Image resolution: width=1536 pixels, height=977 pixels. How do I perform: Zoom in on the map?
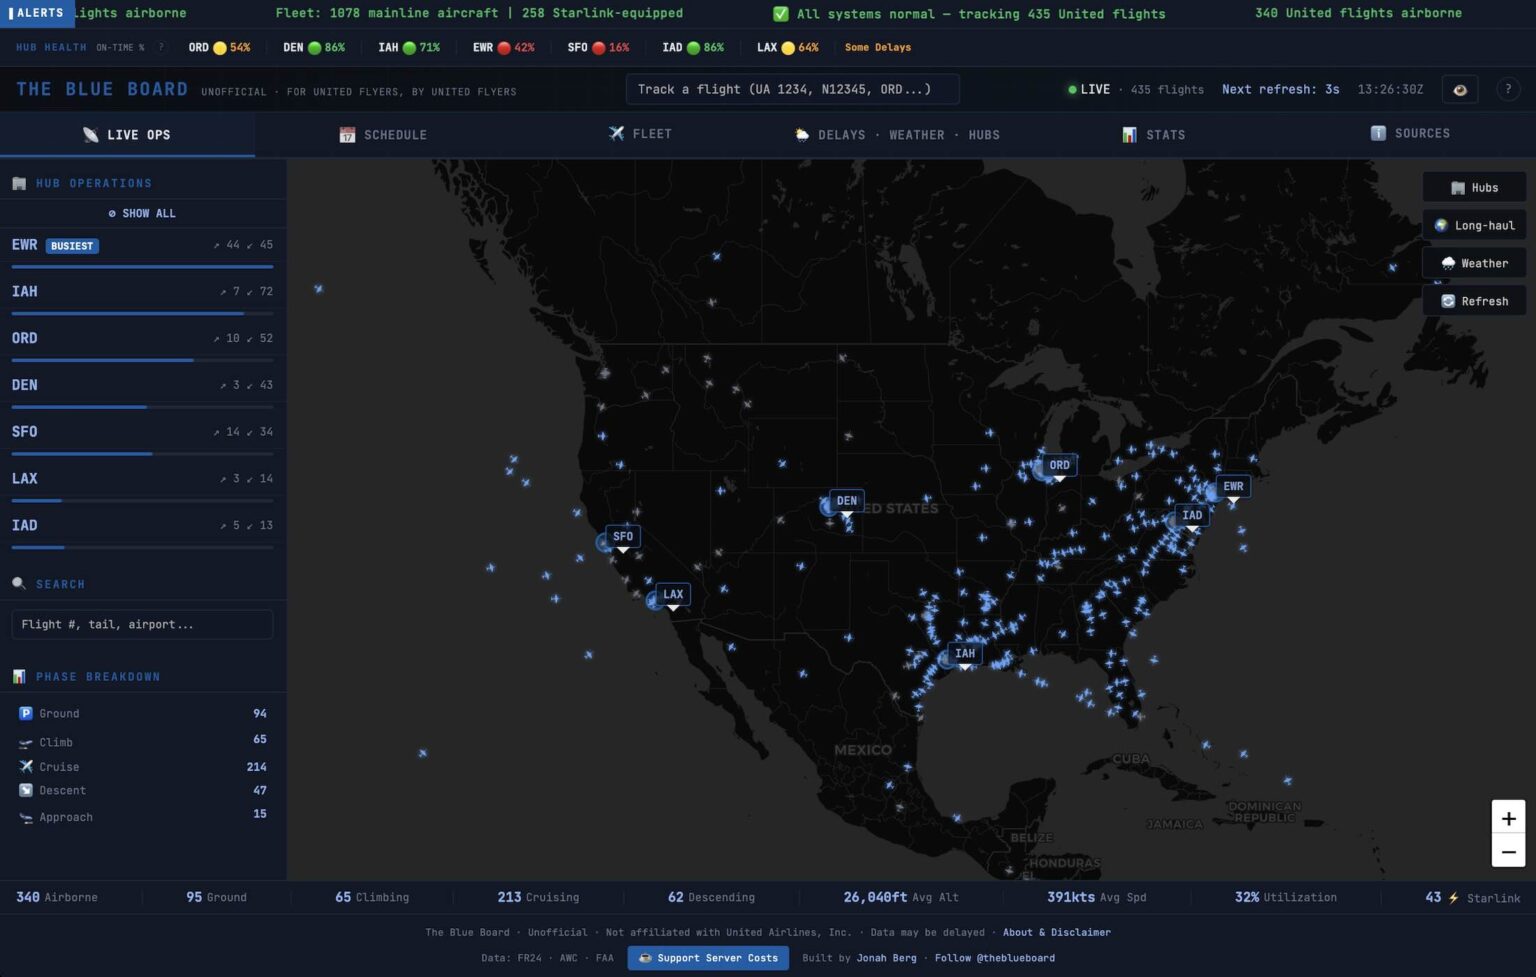pos(1508,818)
